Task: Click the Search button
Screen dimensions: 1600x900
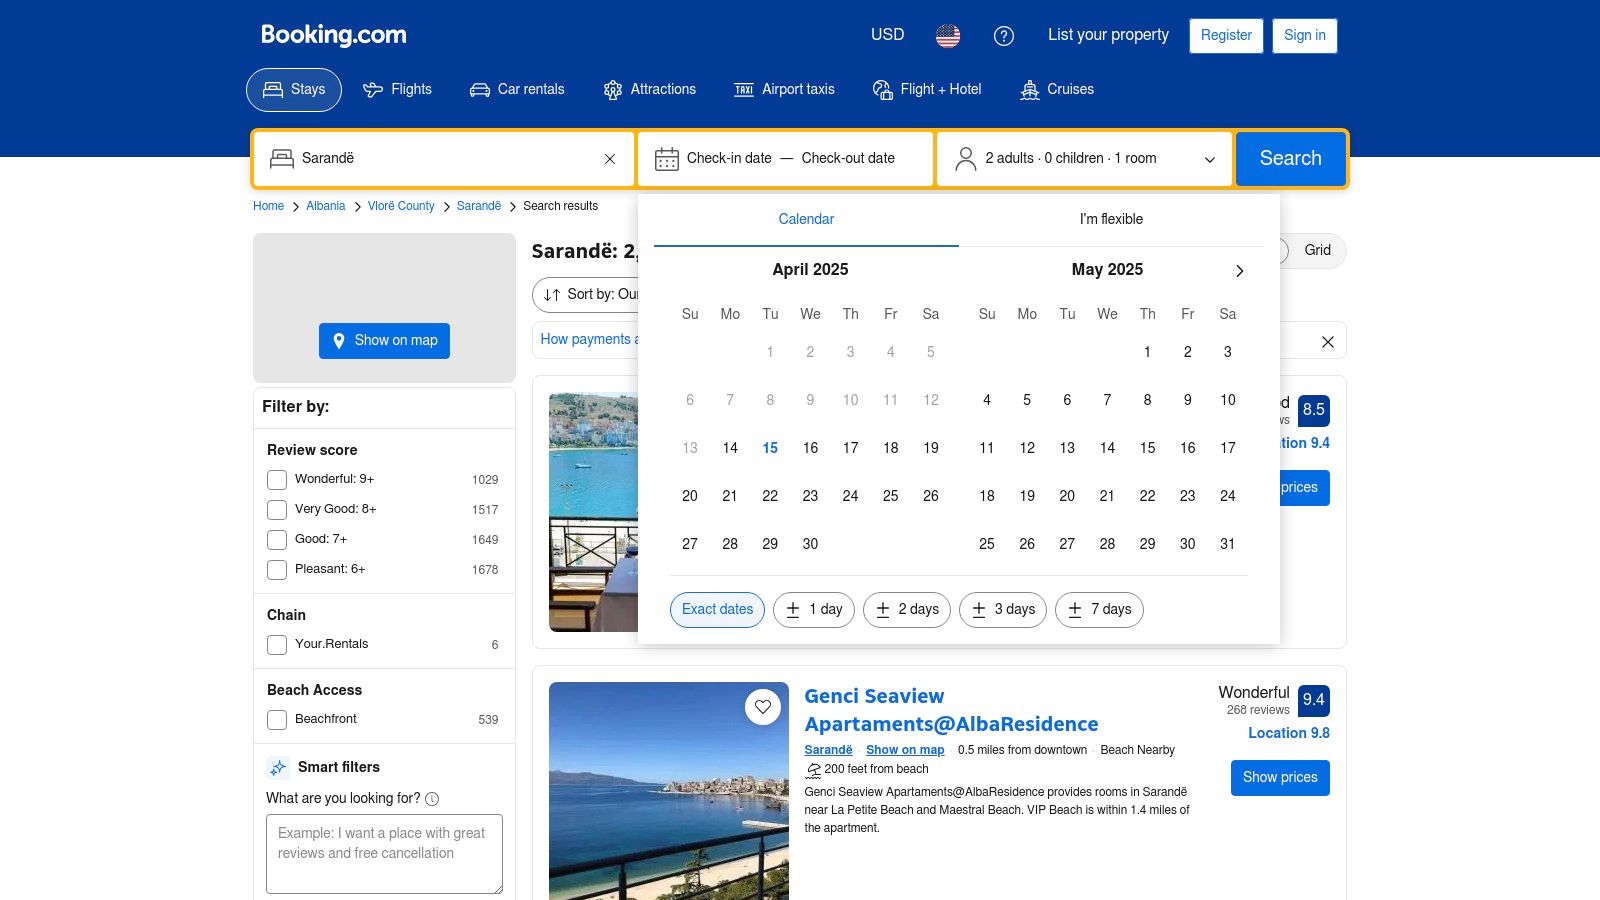Action: pyautogui.click(x=1290, y=159)
